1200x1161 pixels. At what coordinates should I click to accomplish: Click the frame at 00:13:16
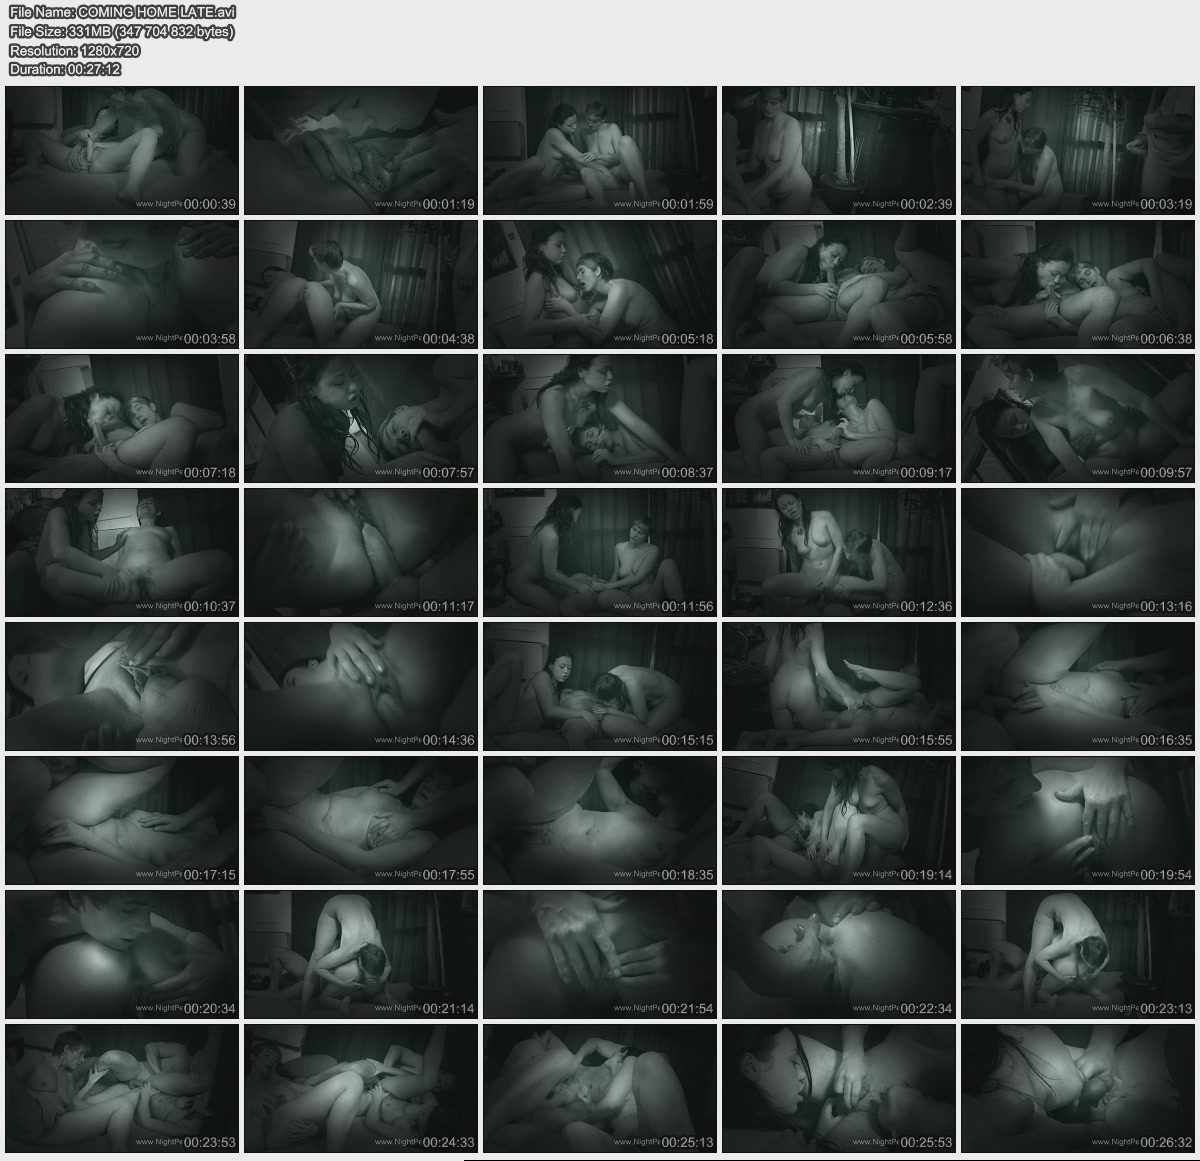click(1078, 552)
